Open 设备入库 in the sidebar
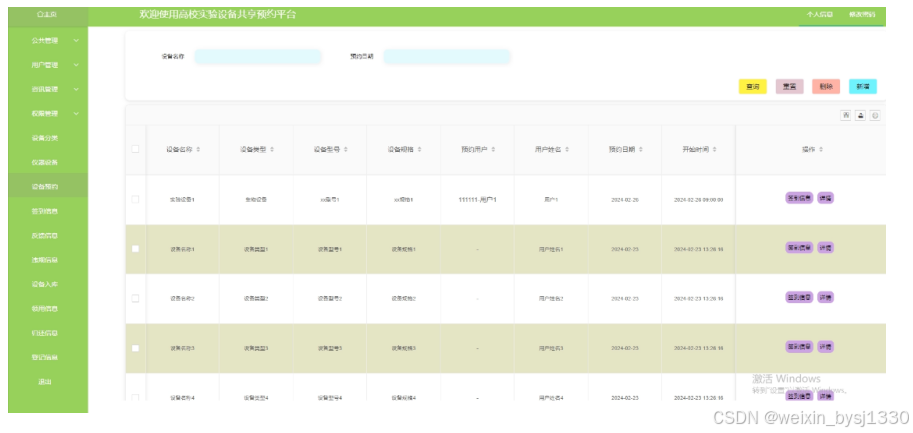 coord(45,284)
